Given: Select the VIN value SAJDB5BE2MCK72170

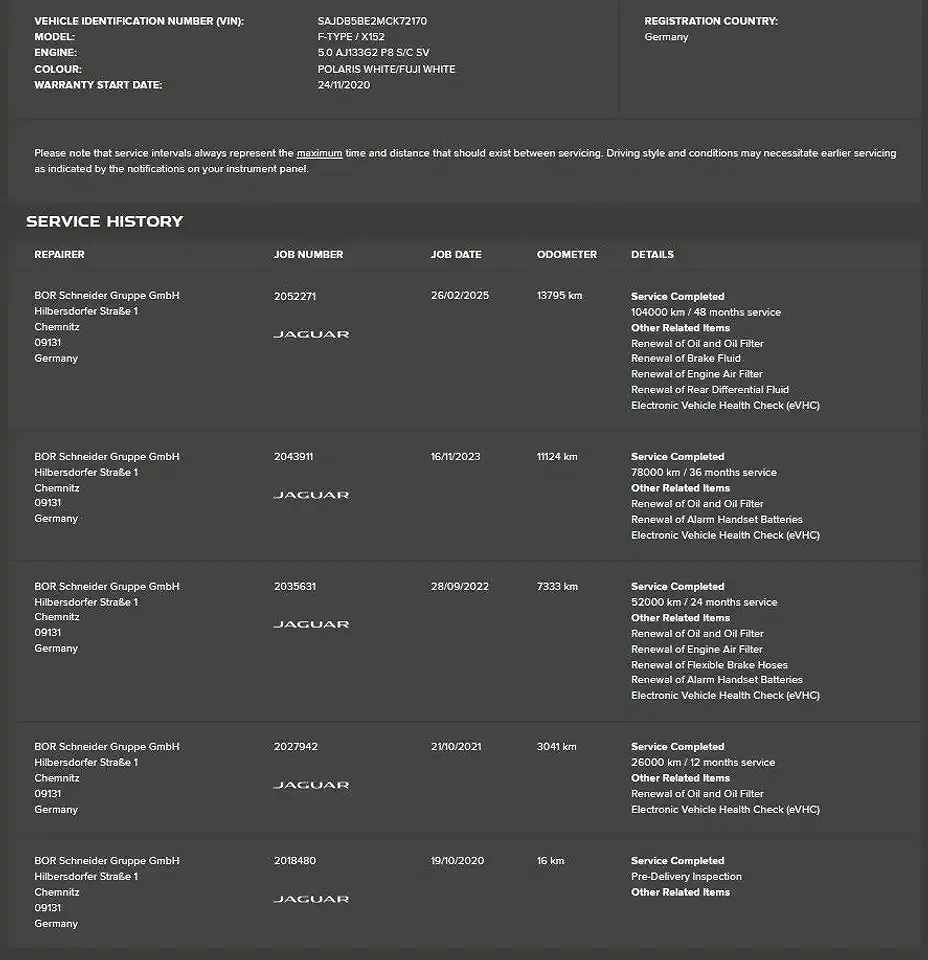Looking at the screenshot, I should click(x=372, y=21).
